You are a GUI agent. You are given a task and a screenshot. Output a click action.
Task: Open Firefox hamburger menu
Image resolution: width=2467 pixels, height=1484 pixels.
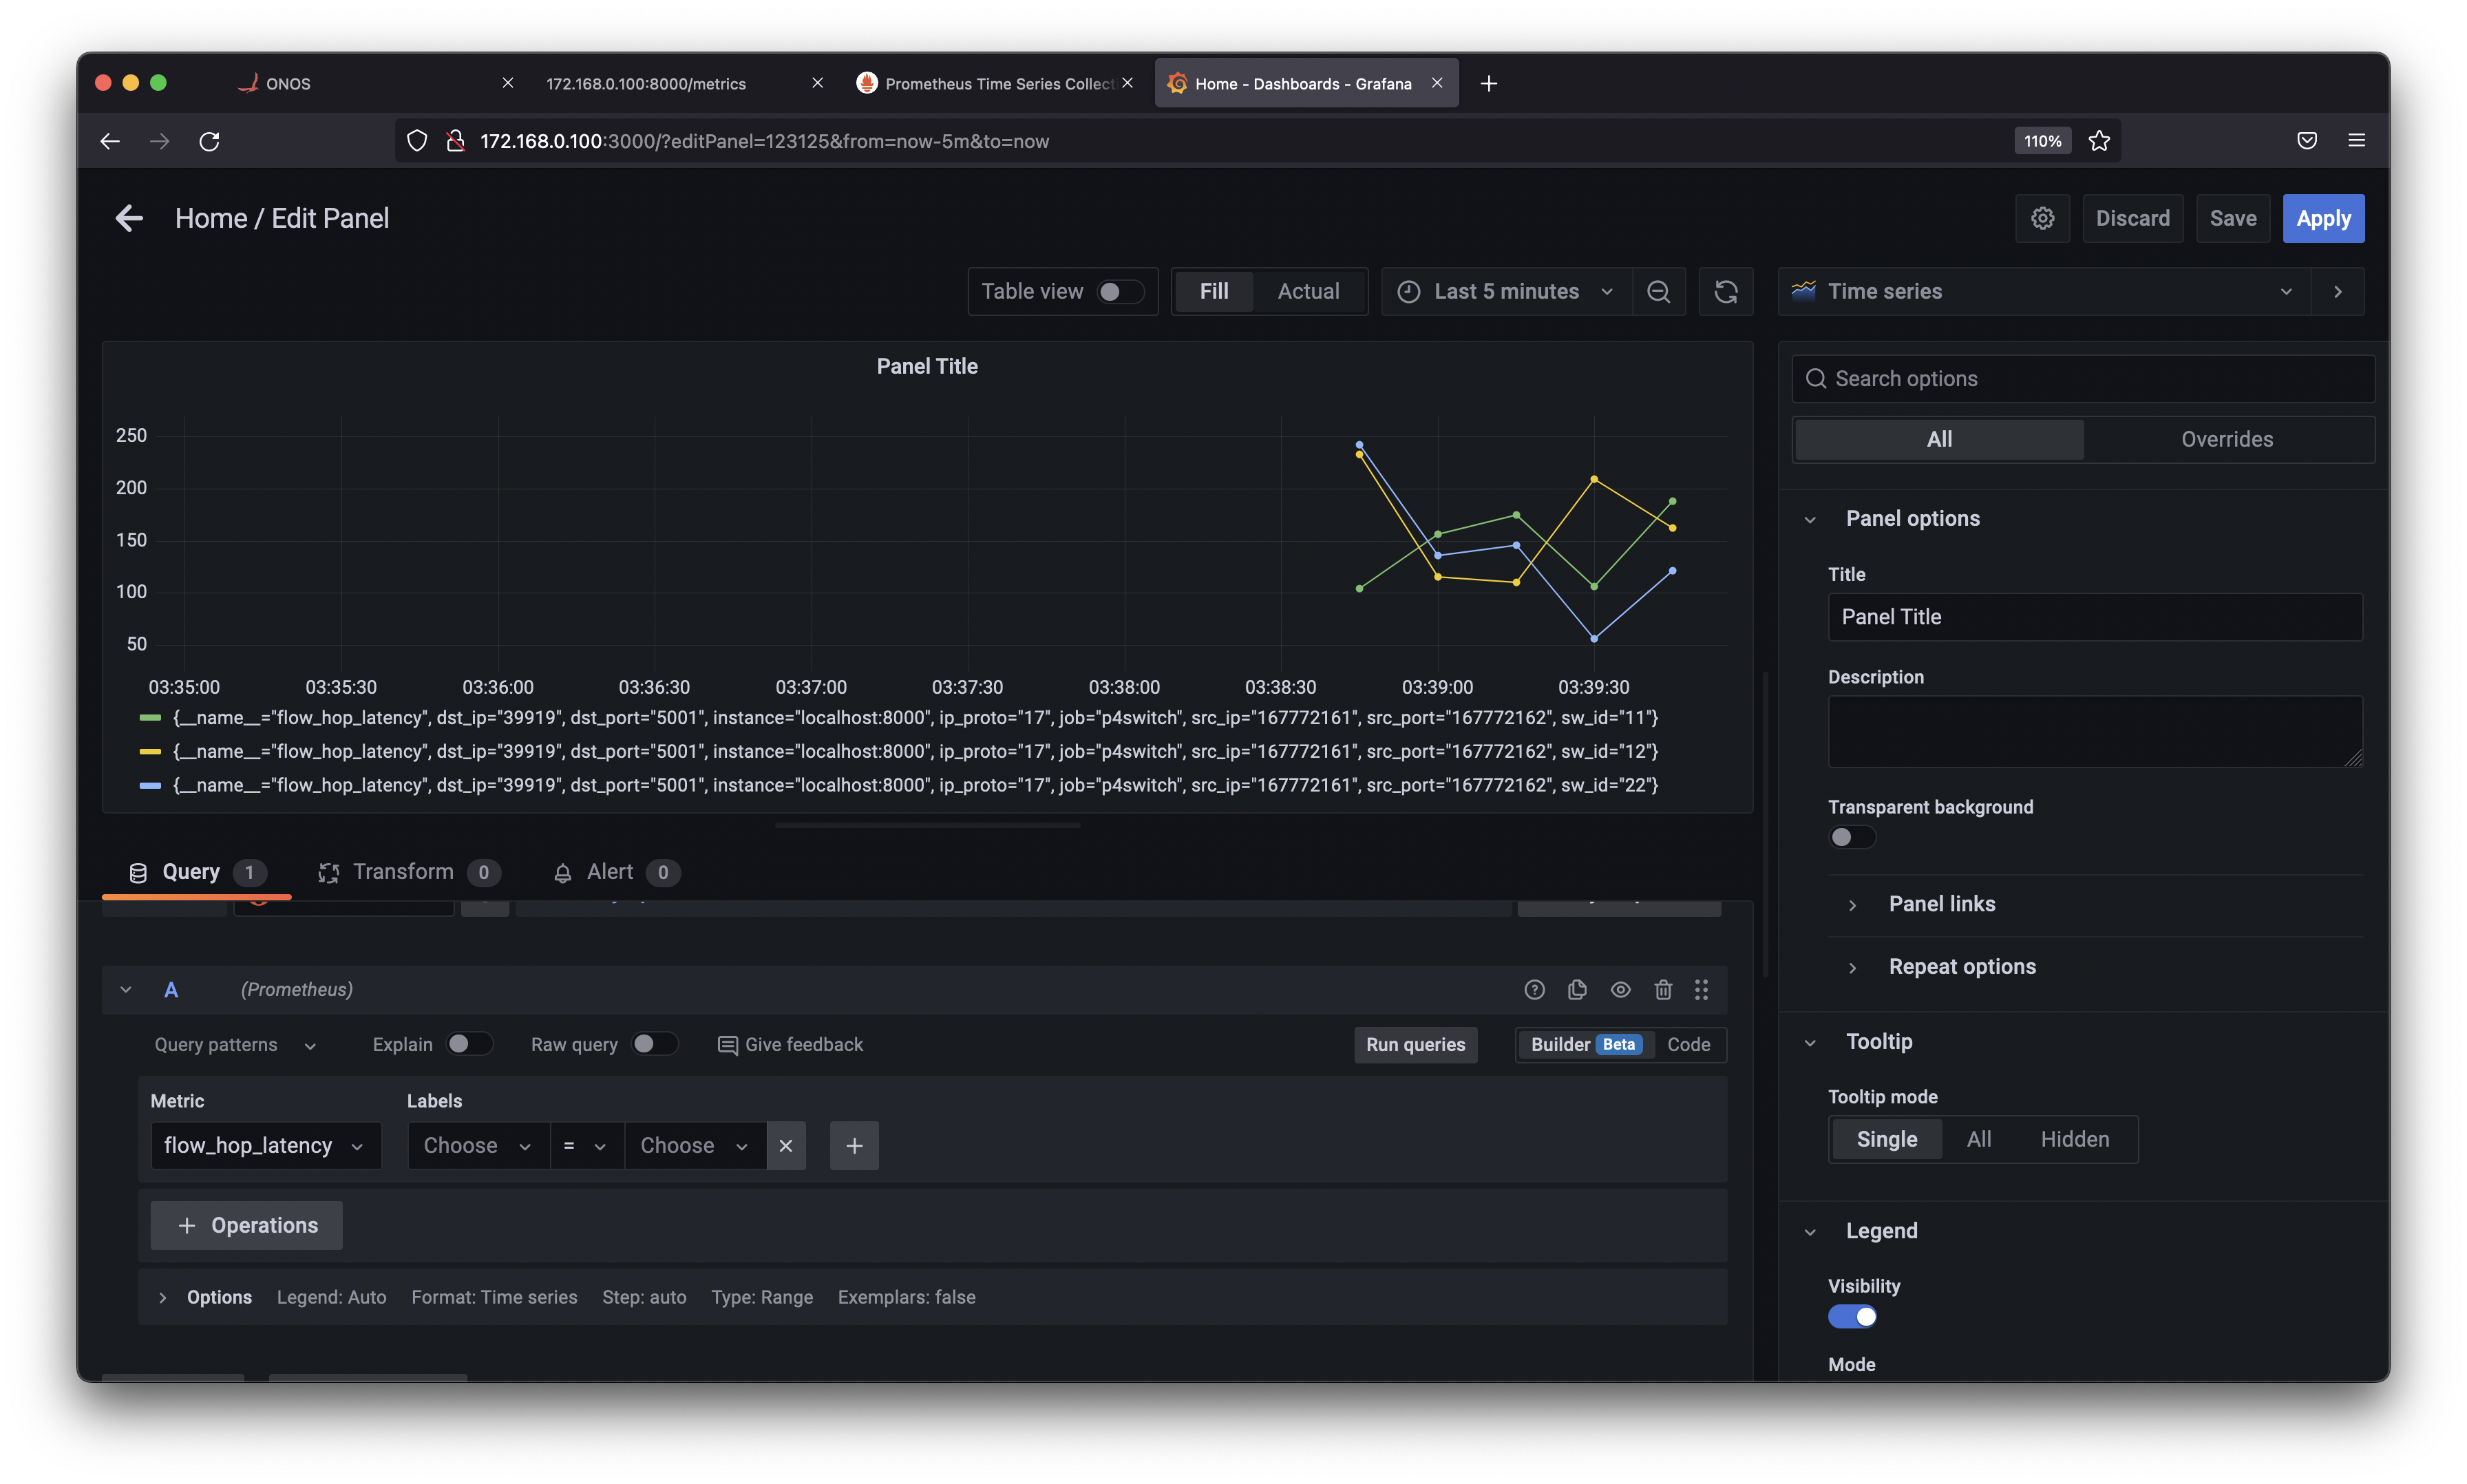[x=2357, y=141]
